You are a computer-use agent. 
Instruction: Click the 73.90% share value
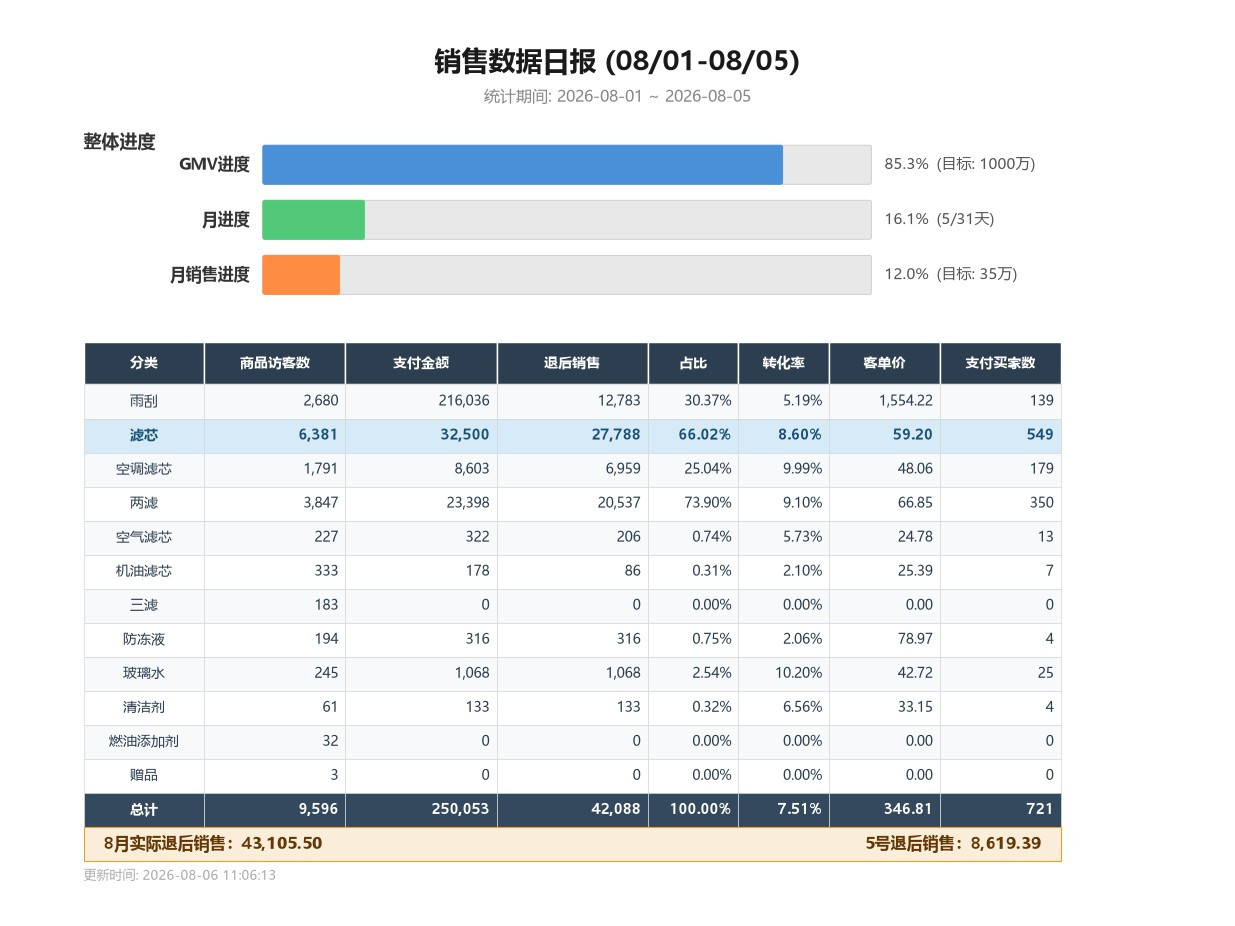(707, 503)
